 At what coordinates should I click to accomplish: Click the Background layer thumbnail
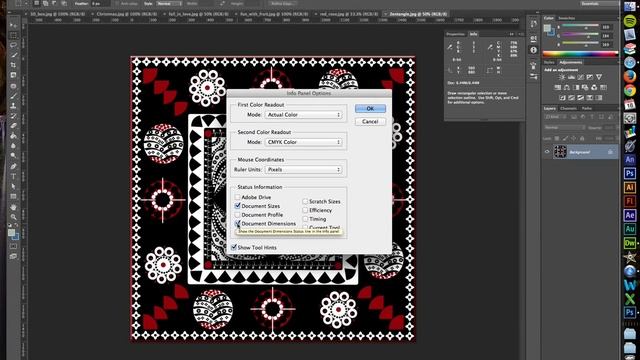[560, 152]
